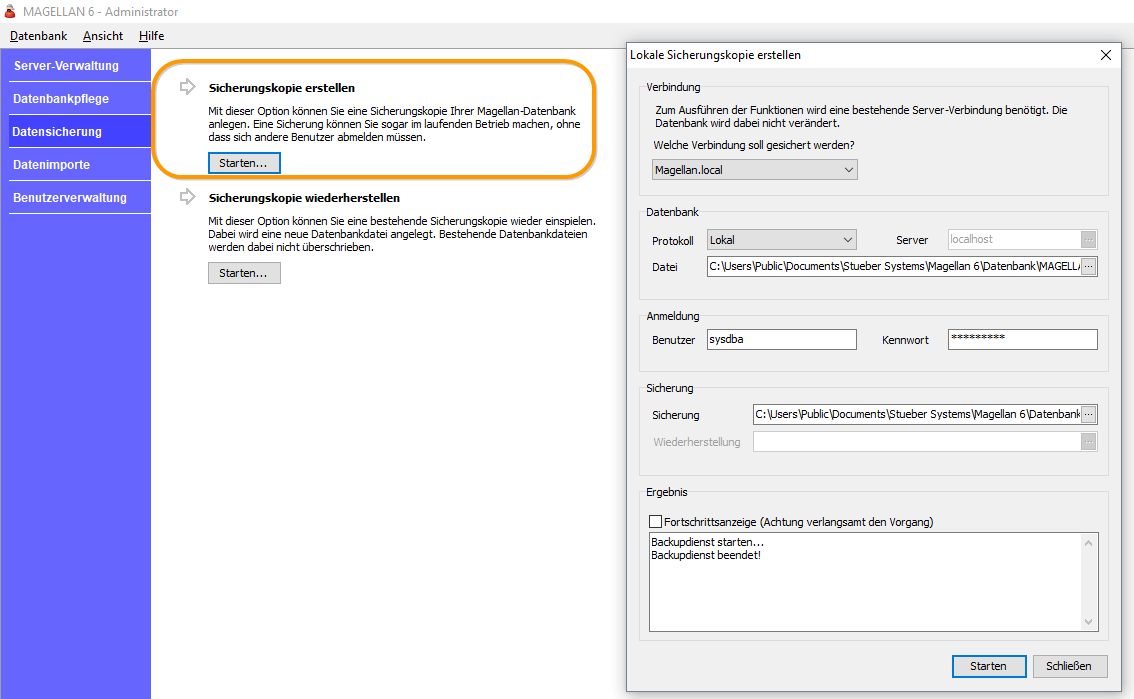The image size is (1134, 699).
Task: Click arrow icon beside Sicherungskopie erstellen
Action: (187, 87)
